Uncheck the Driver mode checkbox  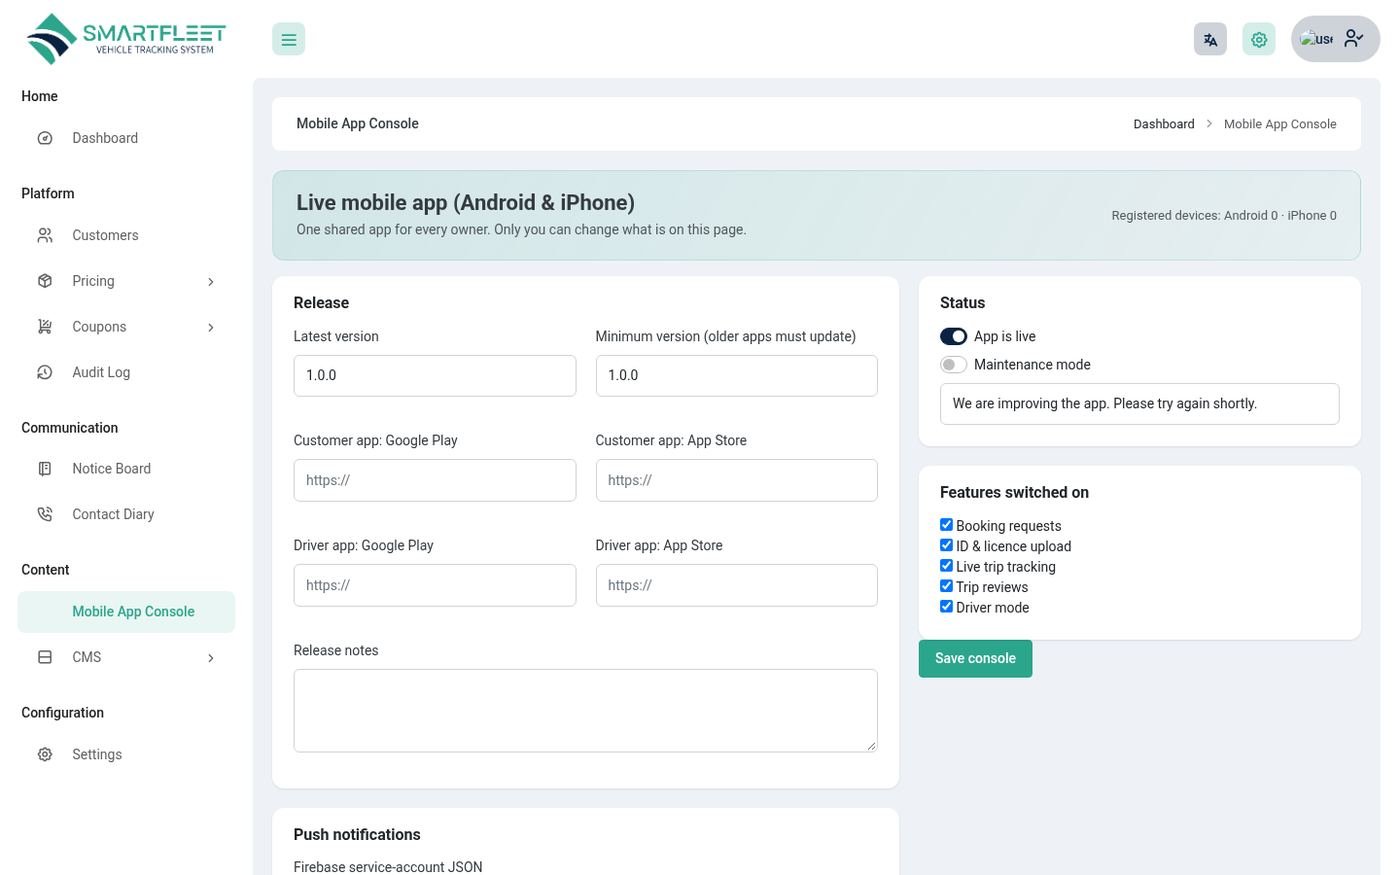(x=946, y=606)
